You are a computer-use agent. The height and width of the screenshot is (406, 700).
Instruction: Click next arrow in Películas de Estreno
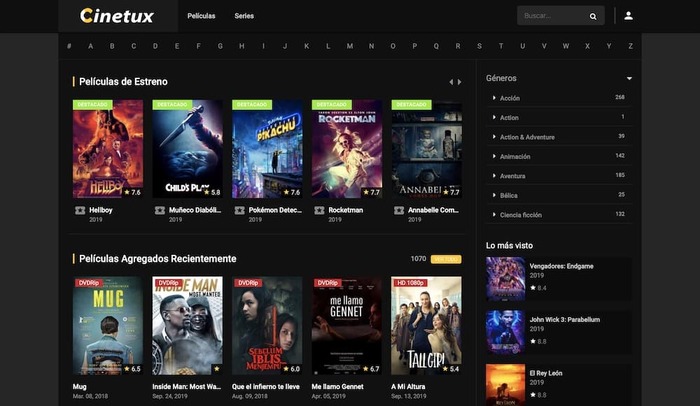[459, 82]
